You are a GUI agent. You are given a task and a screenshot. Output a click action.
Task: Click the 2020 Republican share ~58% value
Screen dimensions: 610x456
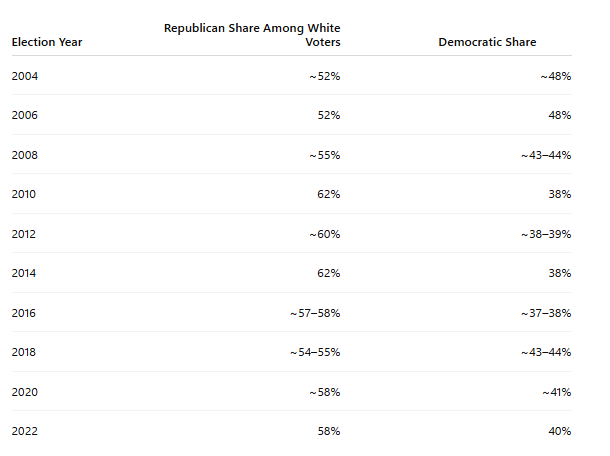[325, 392]
